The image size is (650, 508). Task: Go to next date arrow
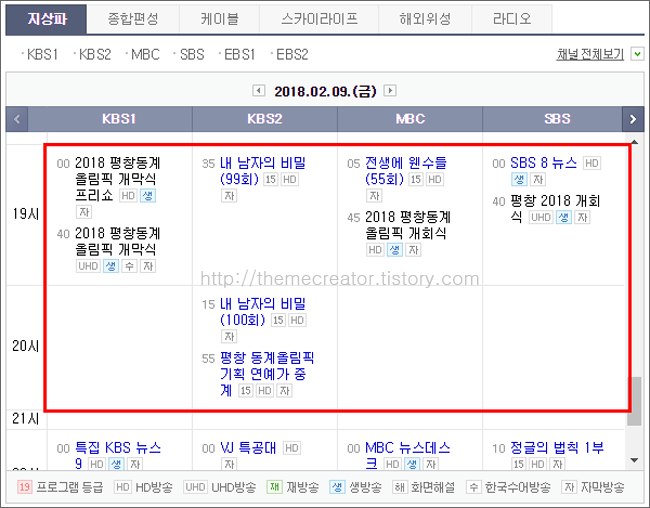390,90
